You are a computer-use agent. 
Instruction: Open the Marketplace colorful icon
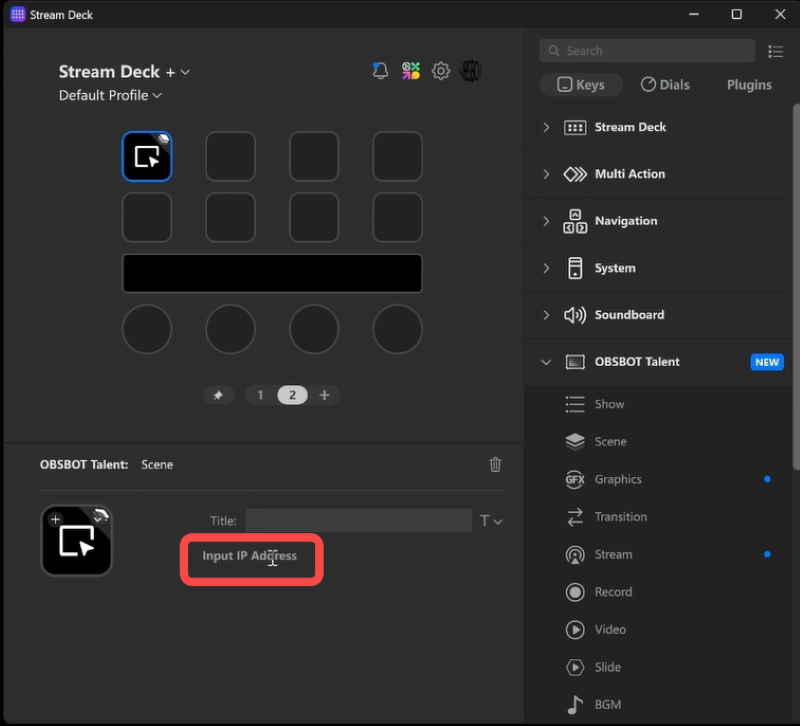point(410,71)
